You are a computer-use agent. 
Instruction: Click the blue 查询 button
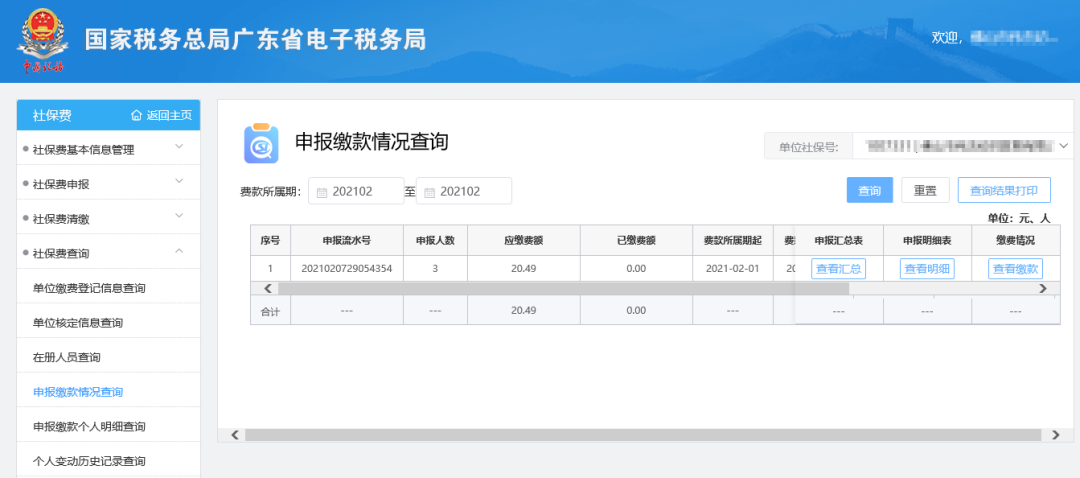click(x=869, y=190)
